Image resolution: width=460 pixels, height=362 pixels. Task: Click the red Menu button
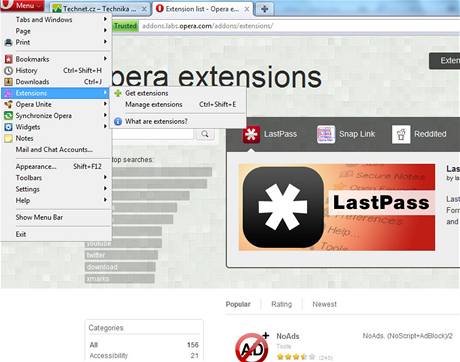[x=22, y=5]
